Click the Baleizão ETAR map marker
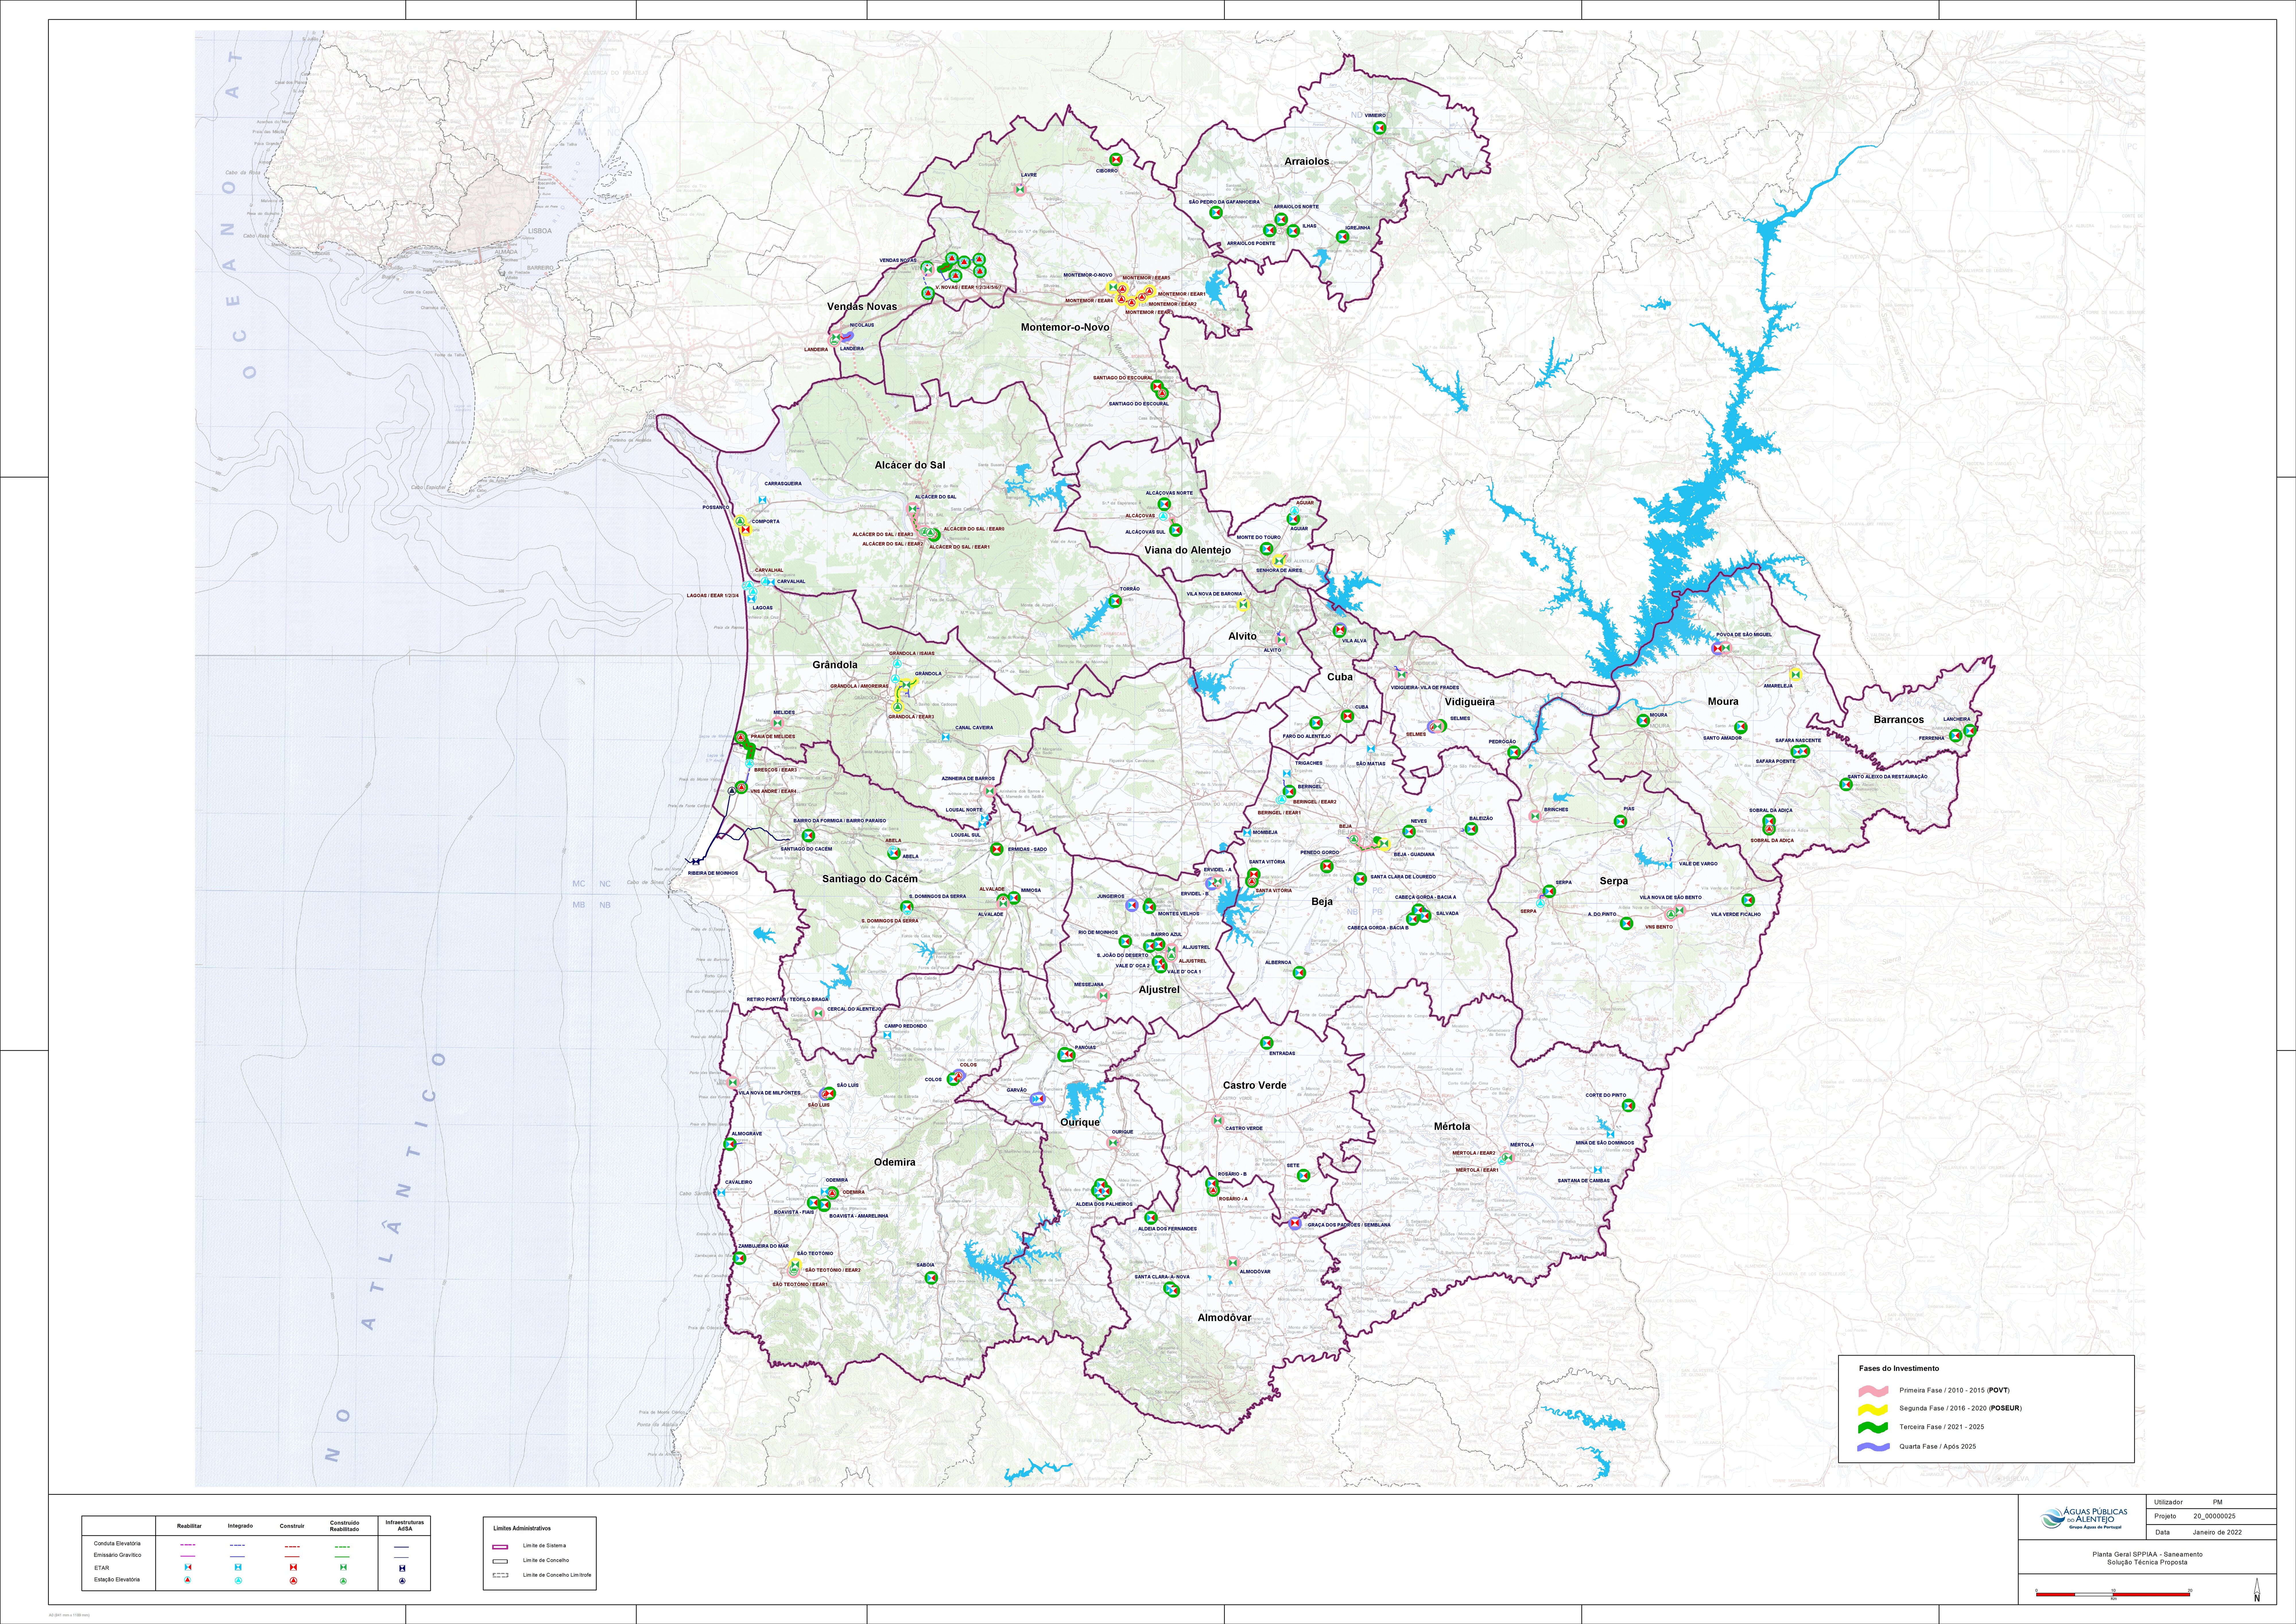Image resolution: width=2296 pixels, height=1624 pixels. click(1471, 829)
